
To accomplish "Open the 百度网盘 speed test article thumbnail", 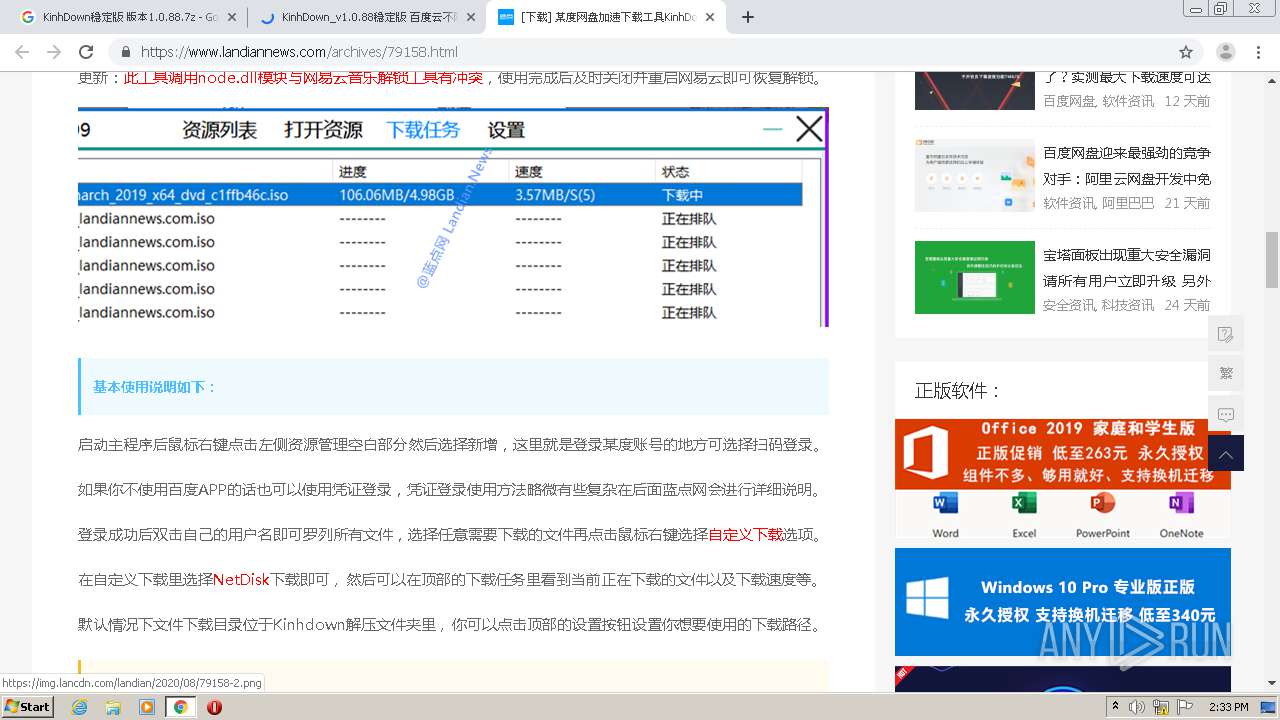I will 975,90.
